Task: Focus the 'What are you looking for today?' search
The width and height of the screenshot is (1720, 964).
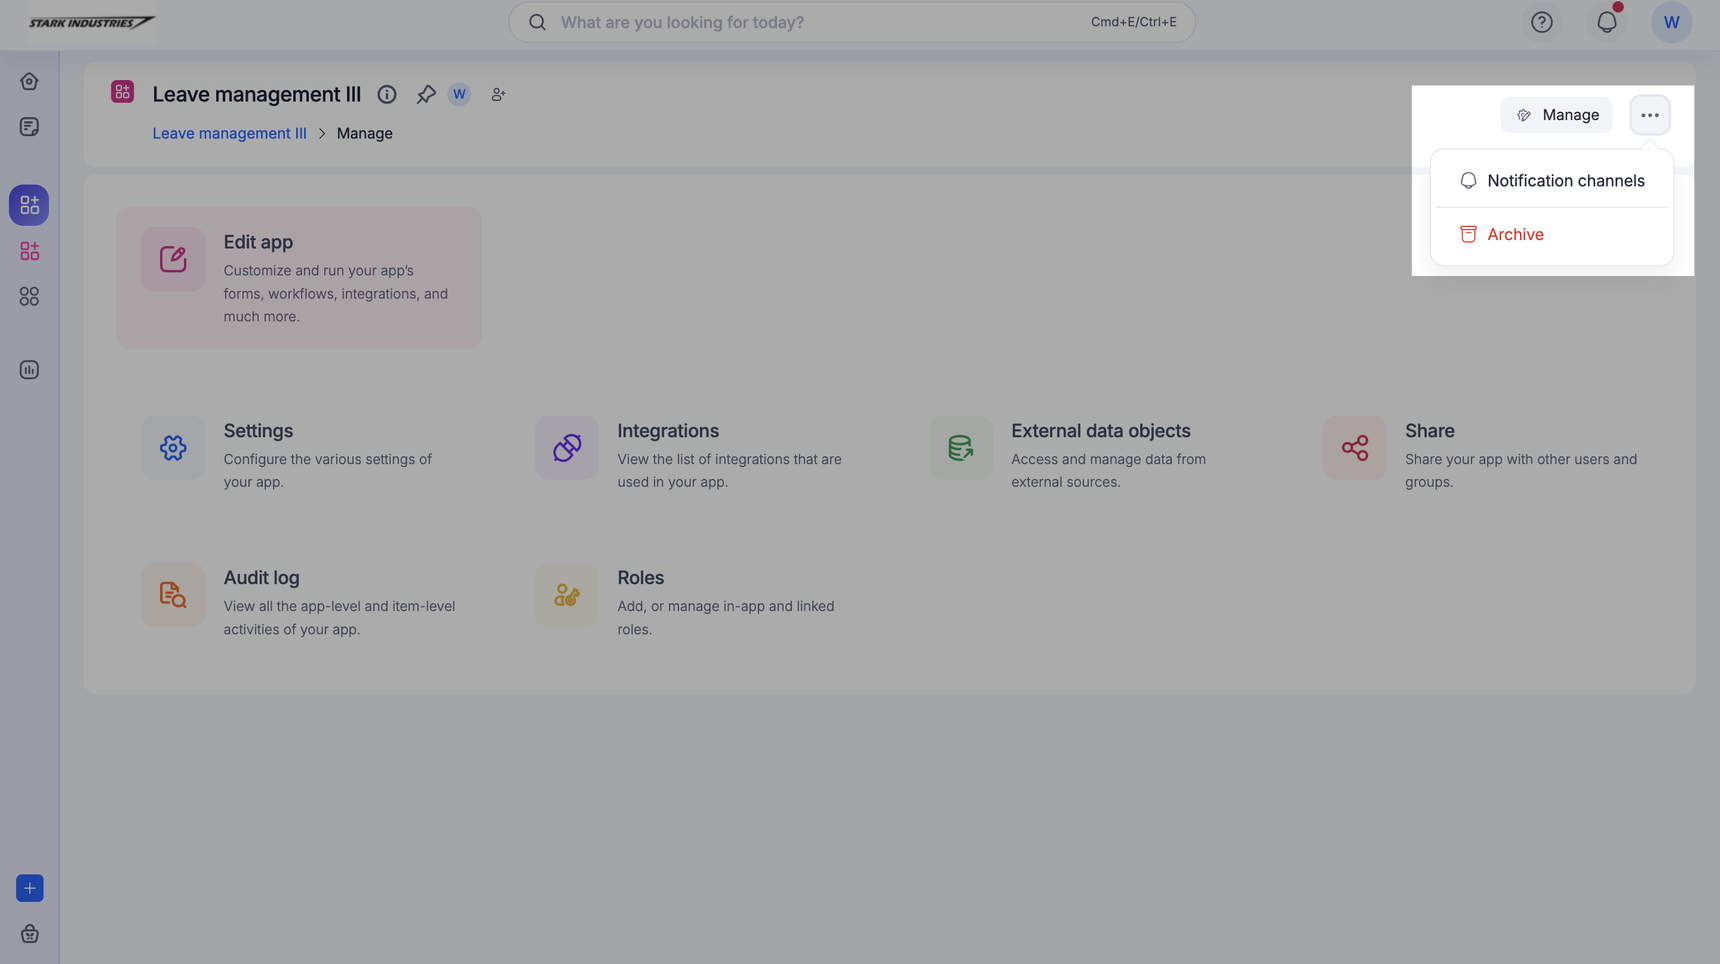Action: [x=852, y=22]
